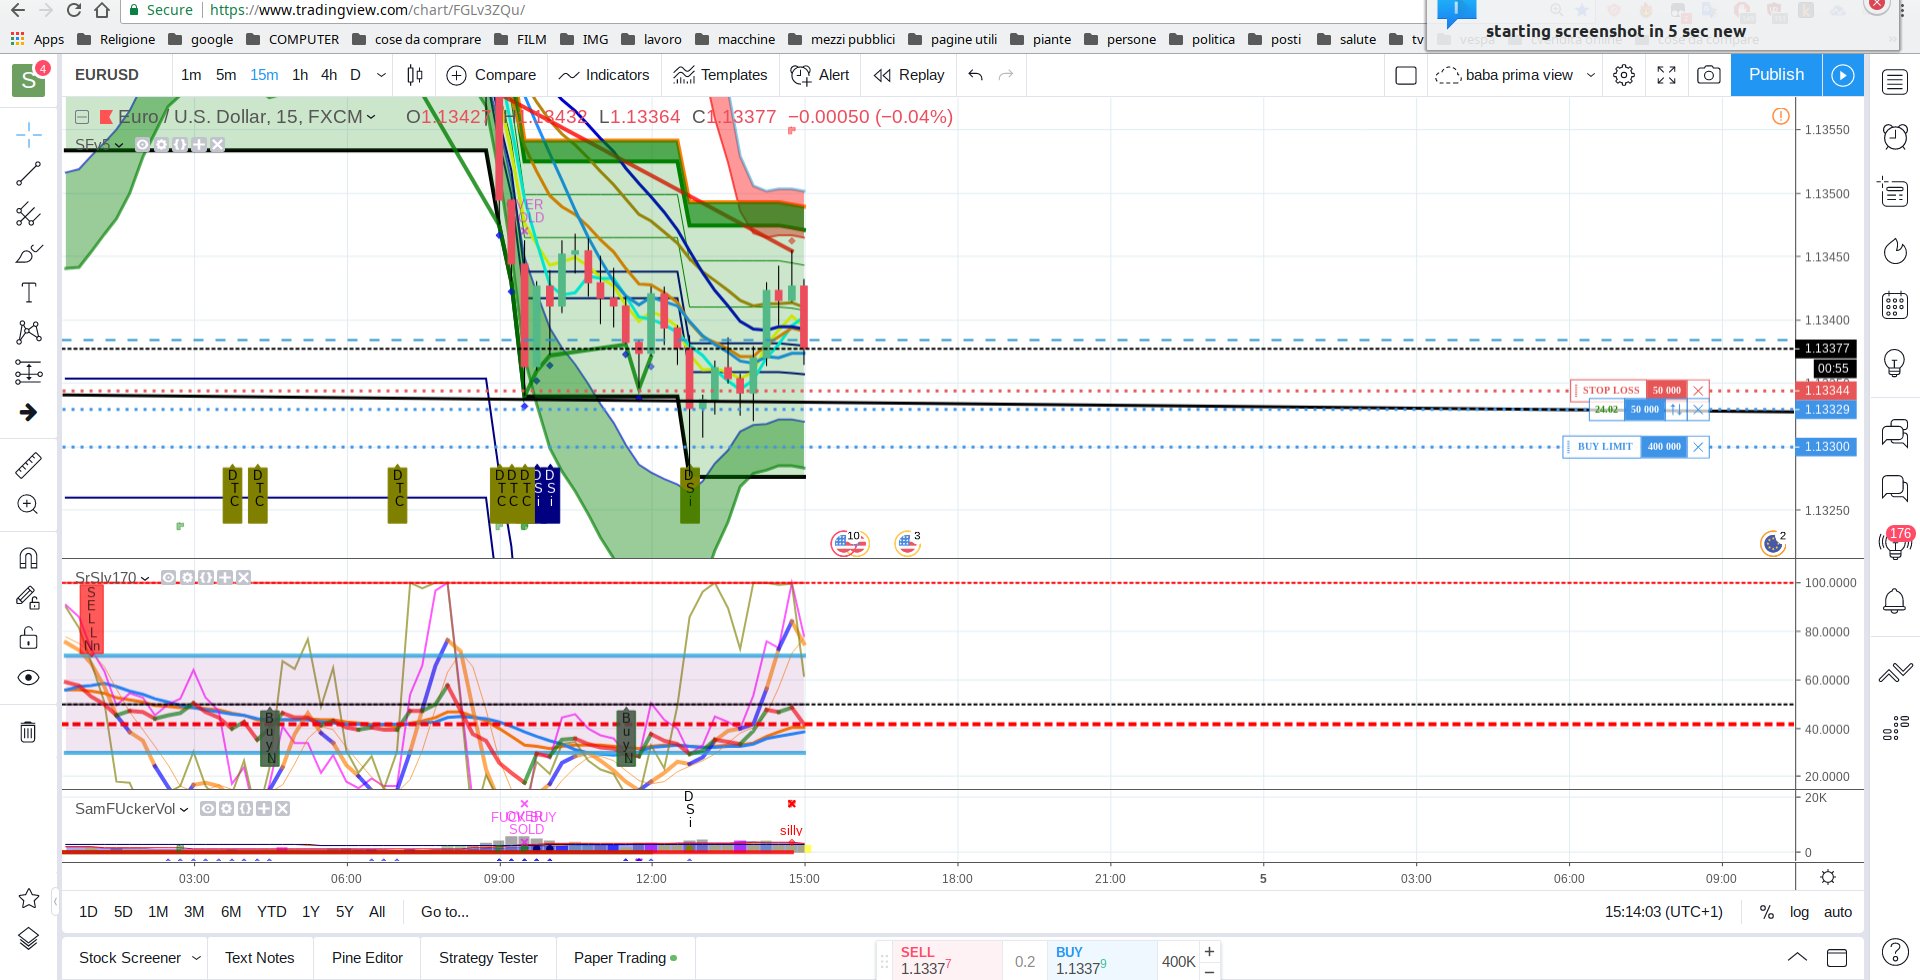Viewport: 1920px width, 980px height.
Task: Enter fullscreen mode
Action: pos(1666,75)
